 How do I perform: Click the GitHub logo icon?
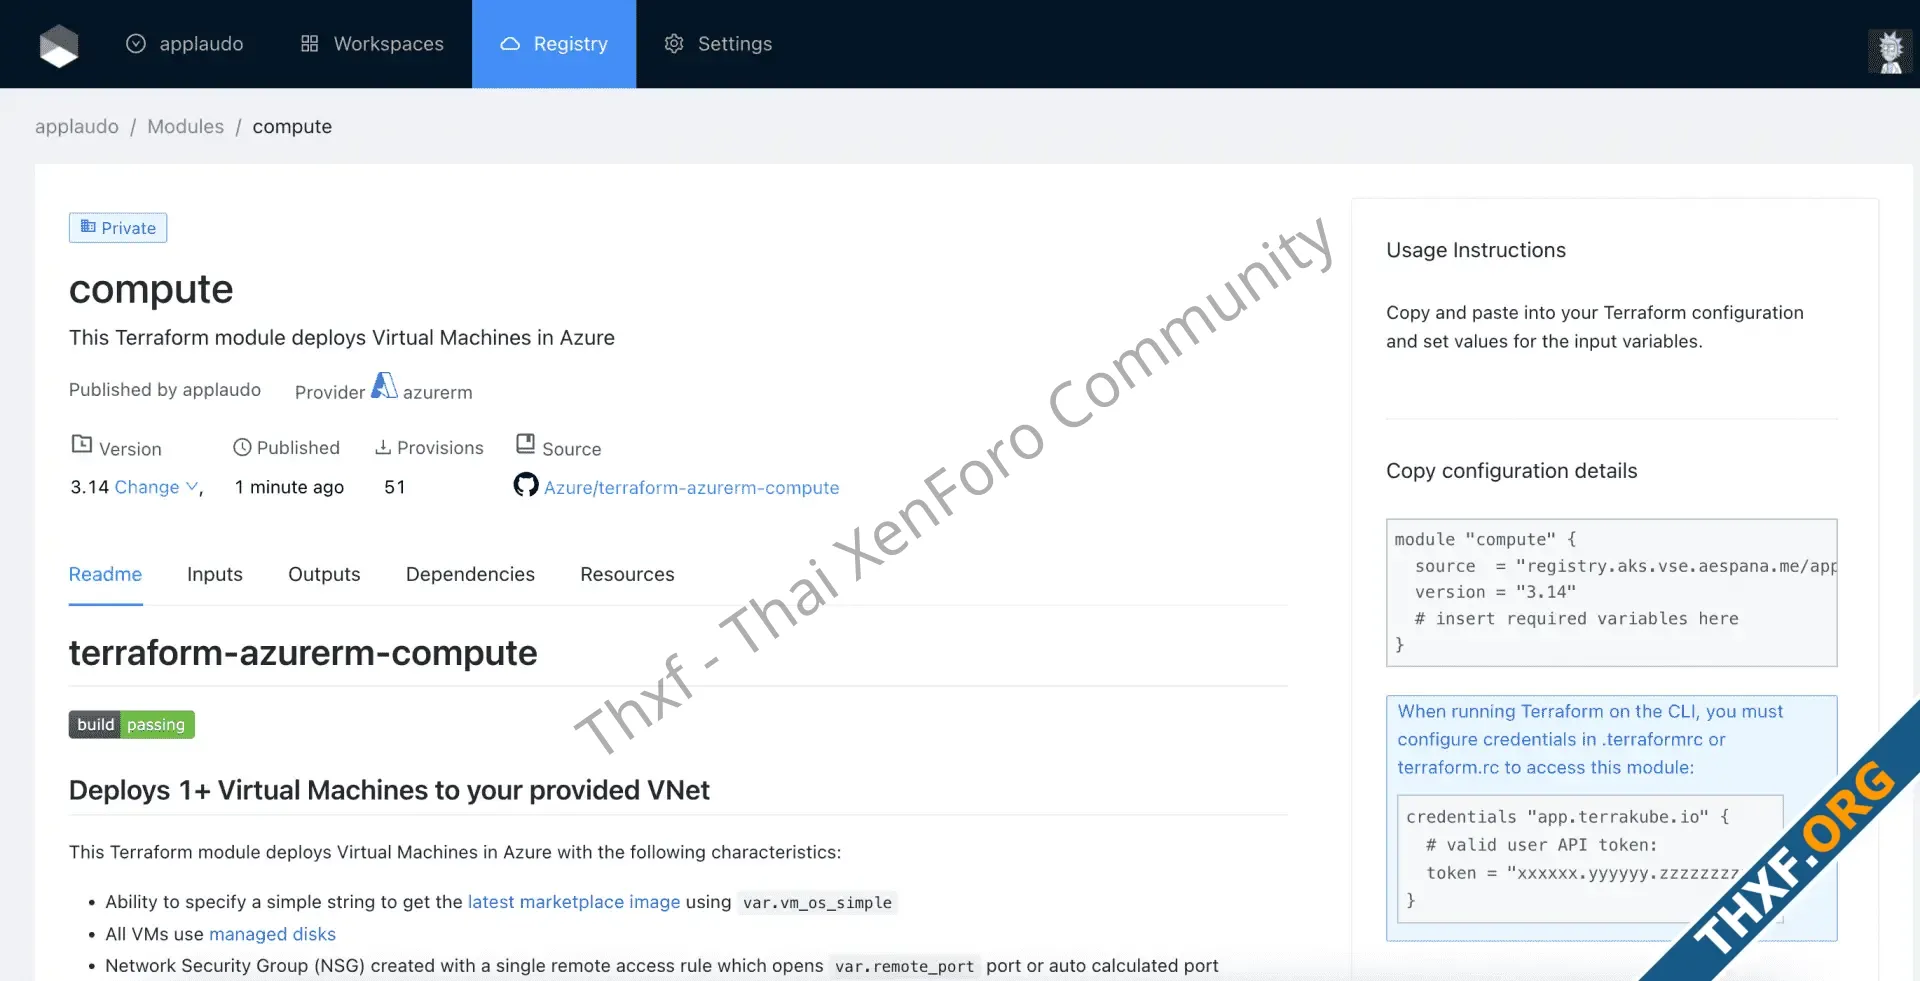(x=526, y=485)
